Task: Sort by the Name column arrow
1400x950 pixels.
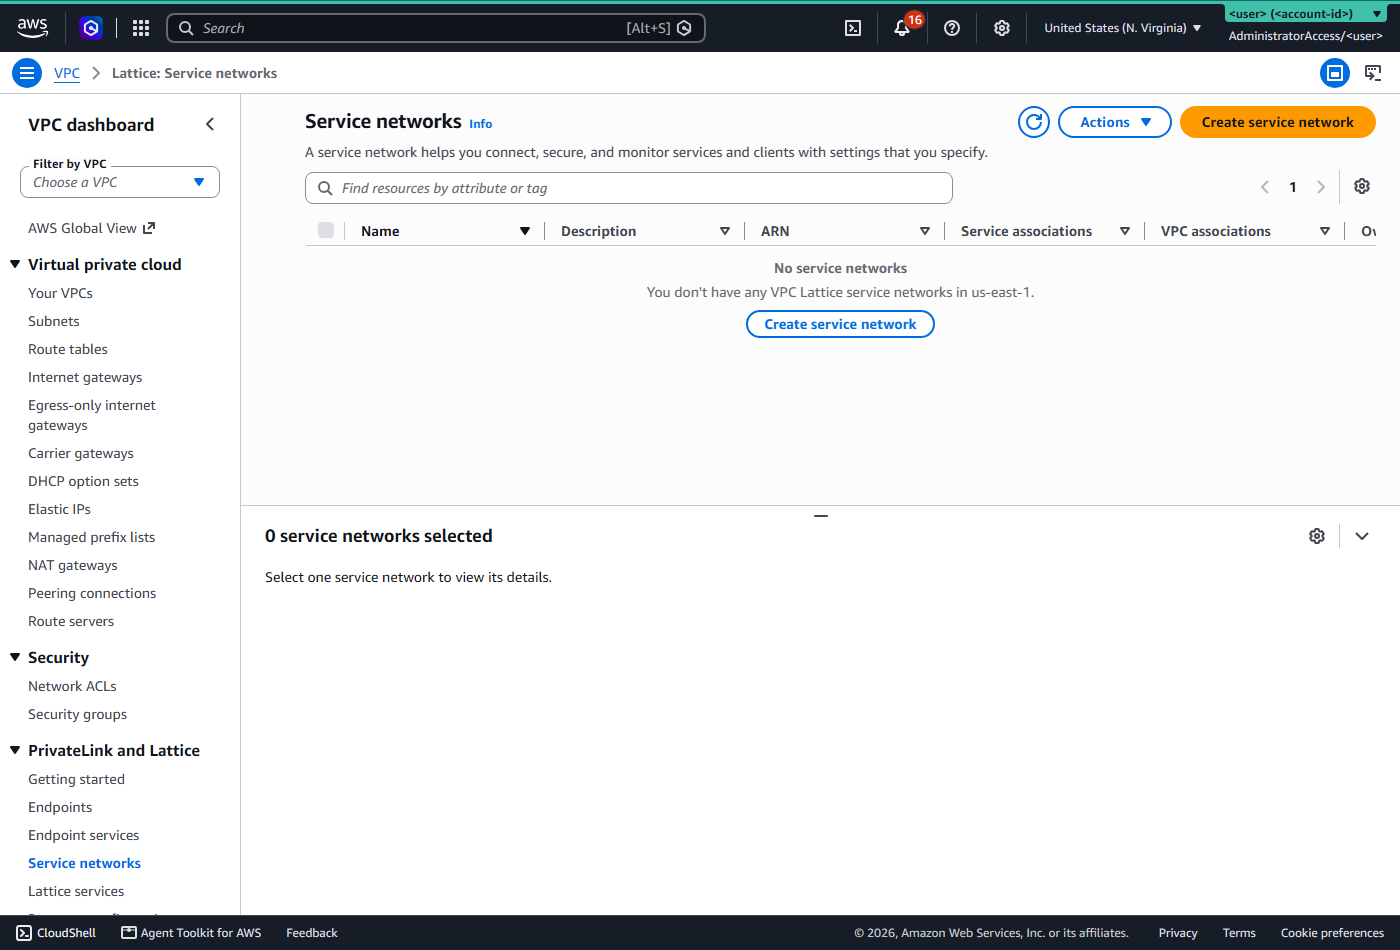Action: [525, 231]
